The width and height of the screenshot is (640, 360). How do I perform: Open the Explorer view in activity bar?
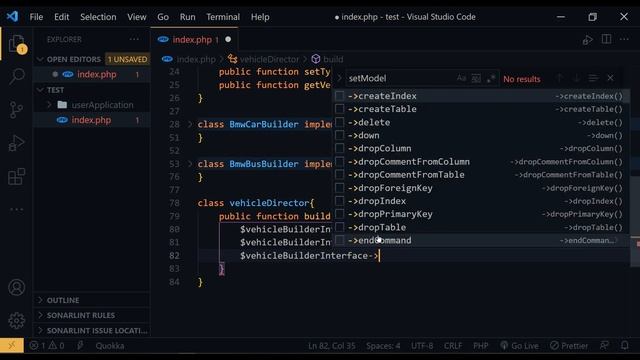(x=17, y=44)
